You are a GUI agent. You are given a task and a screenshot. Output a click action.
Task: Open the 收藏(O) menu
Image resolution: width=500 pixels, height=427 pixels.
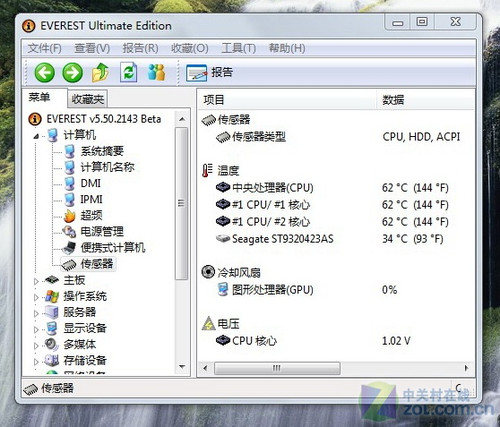click(x=190, y=48)
